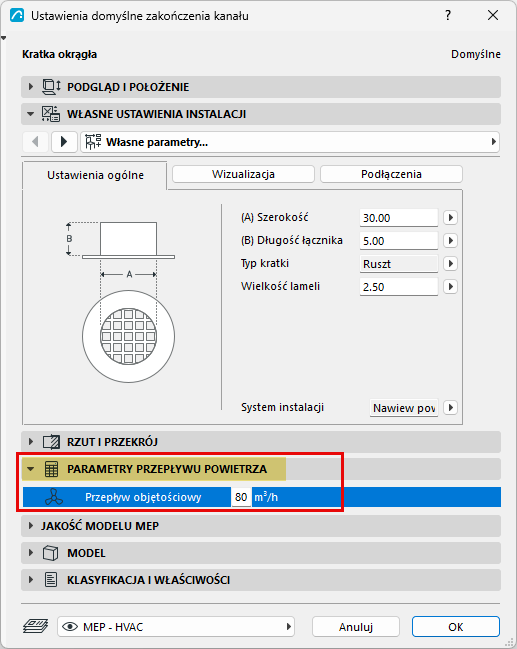This screenshot has width=517, height=649.
Task: Click the Klasyfikacja i właściwości list icon
Action: point(51,580)
